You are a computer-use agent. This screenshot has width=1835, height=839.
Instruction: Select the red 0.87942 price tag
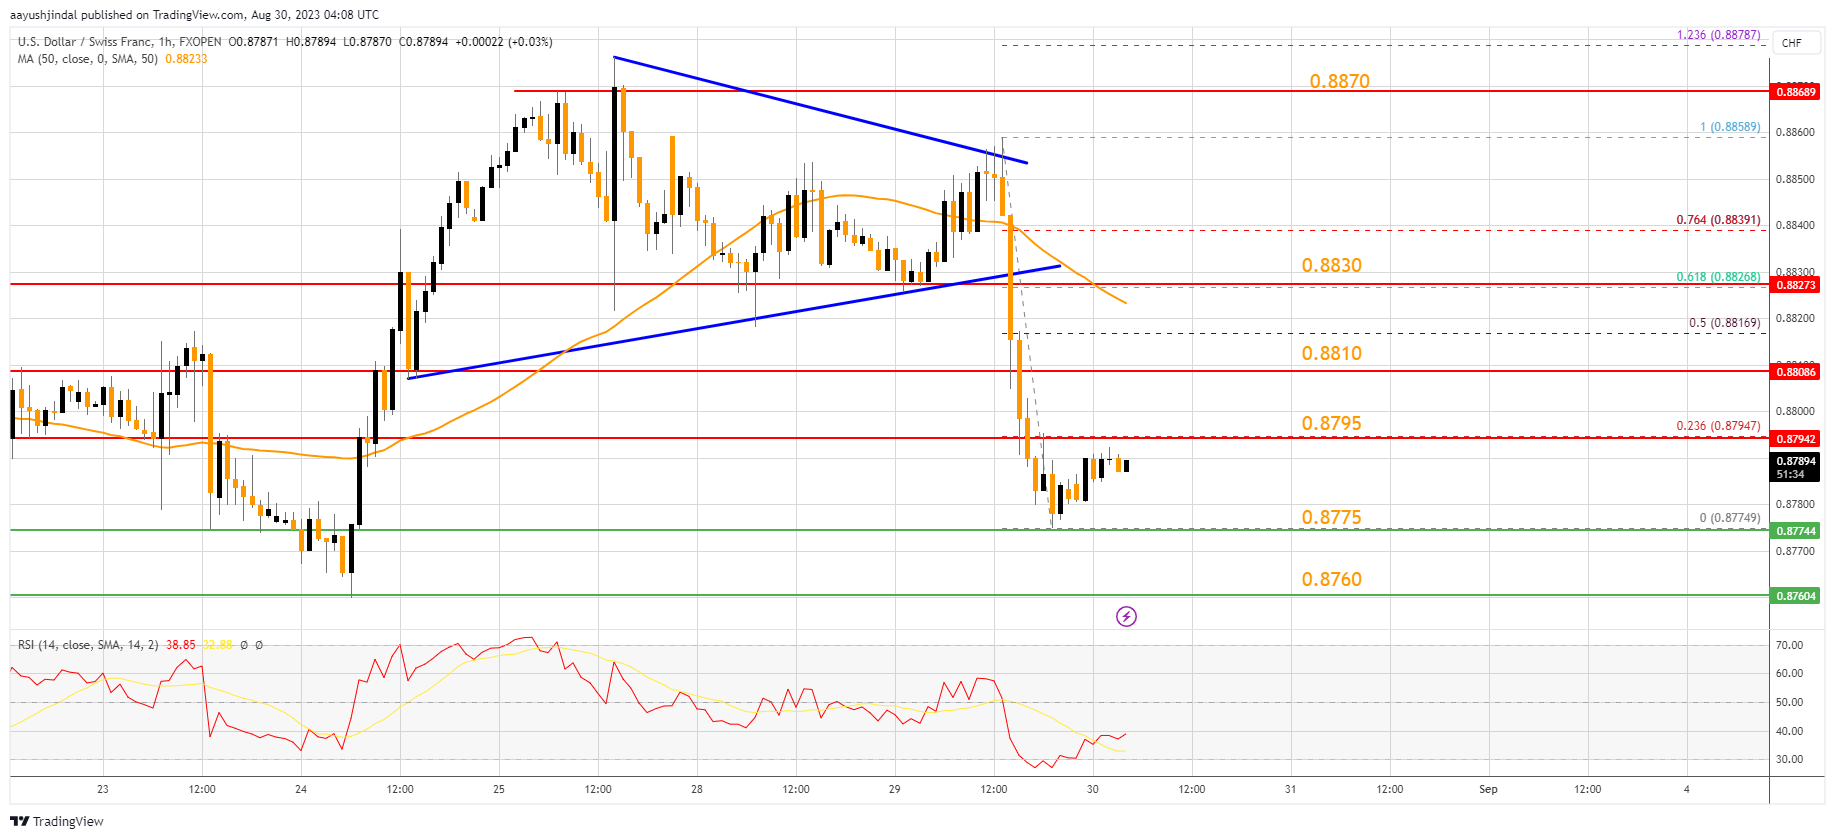click(x=1795, y=439)
